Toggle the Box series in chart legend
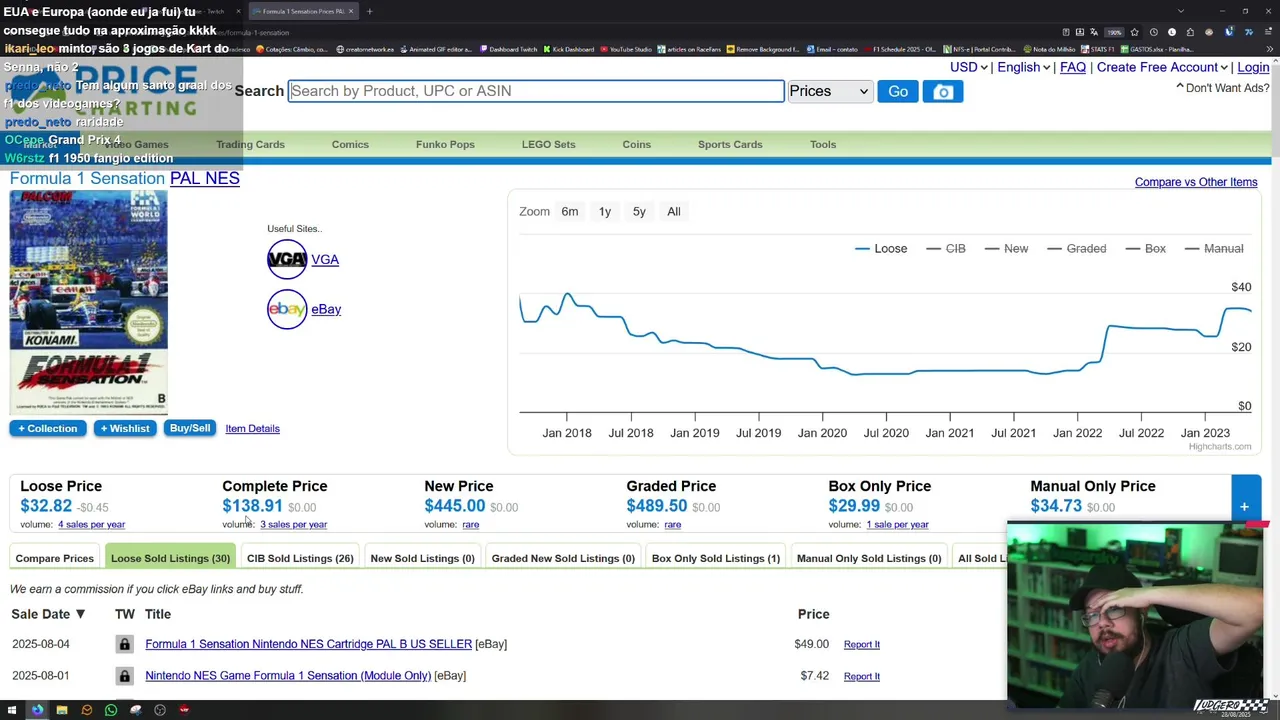This screenshot has width=1280, height=720. pos(1145,248)
